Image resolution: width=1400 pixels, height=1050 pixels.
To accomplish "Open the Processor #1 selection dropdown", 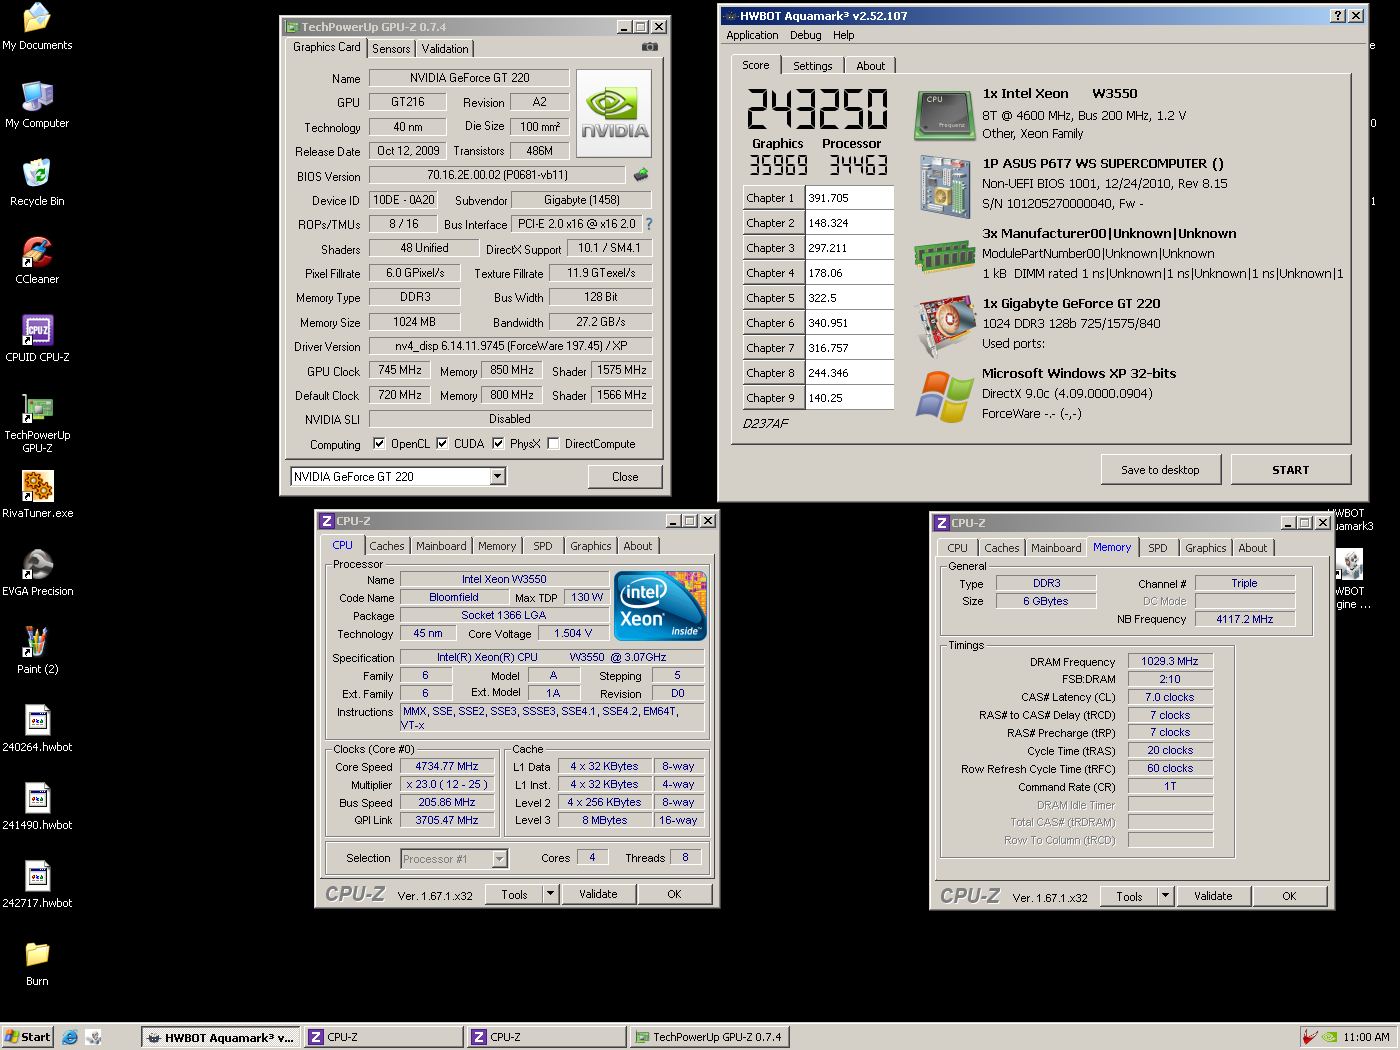I will tap(500, 859).
